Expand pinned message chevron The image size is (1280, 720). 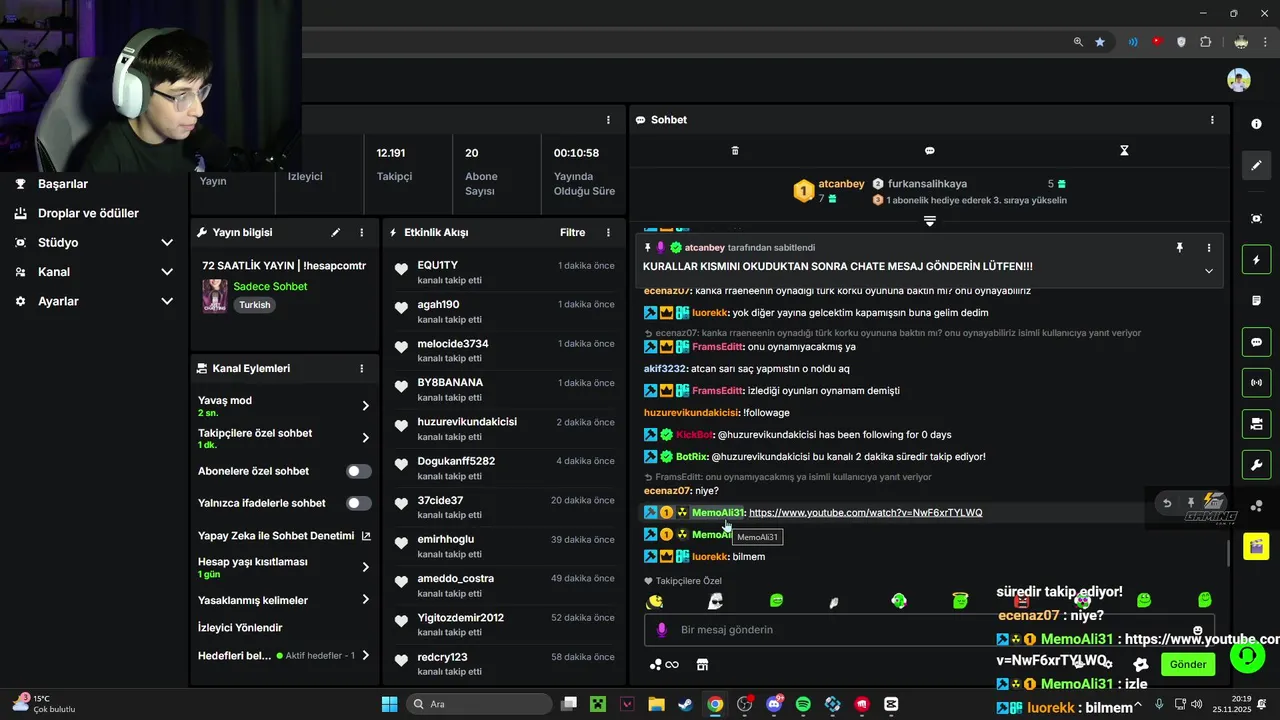click(1208, 271)
